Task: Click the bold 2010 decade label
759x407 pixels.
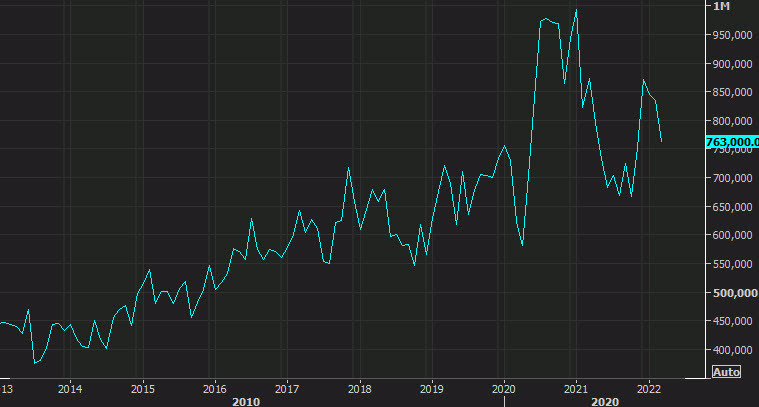Action: [246, 400]
